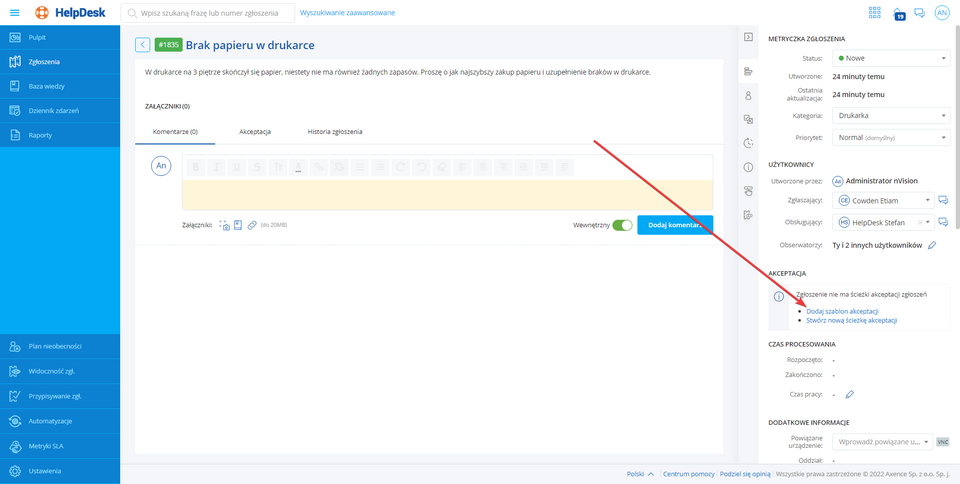The image size is (960, 484).
Task: Open the hamburger menu in top-left
Action: pos(14,13)
